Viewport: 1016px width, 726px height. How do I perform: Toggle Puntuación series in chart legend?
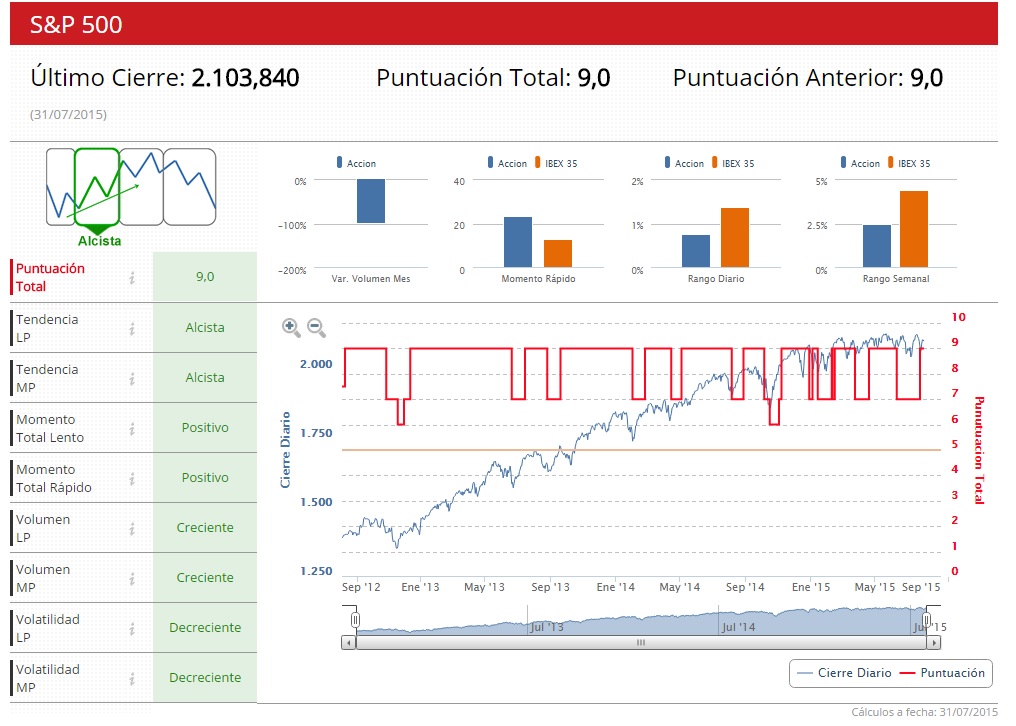pos(943,673)
